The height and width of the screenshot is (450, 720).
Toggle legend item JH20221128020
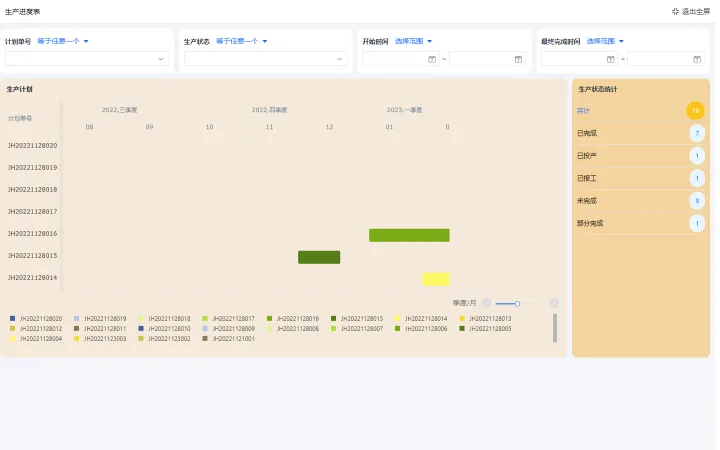[x=36, y=319]
